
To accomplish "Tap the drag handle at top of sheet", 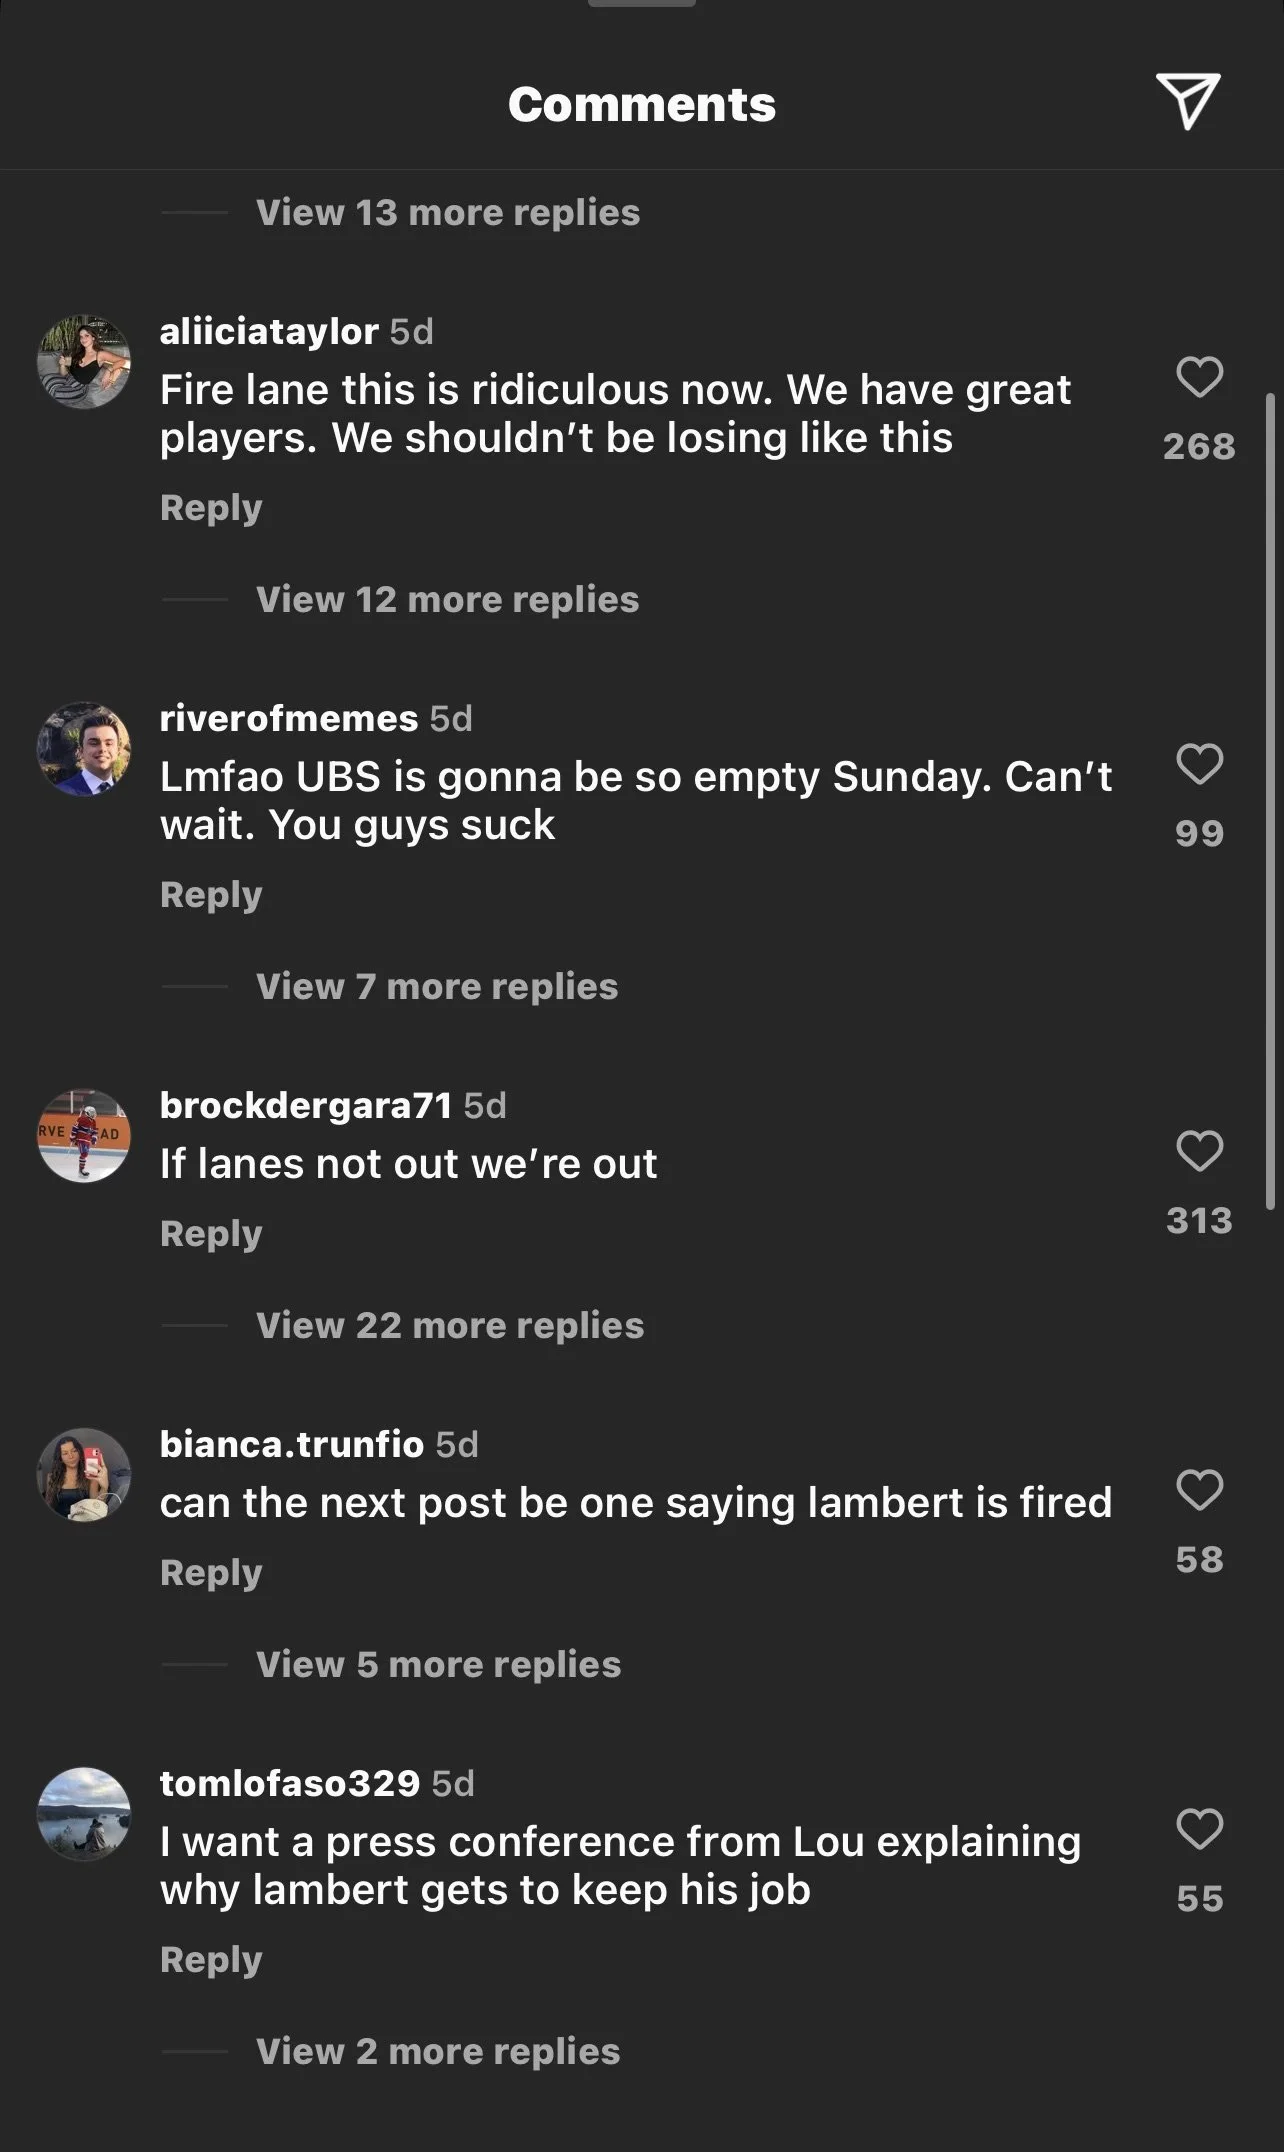I will (642, 3).
